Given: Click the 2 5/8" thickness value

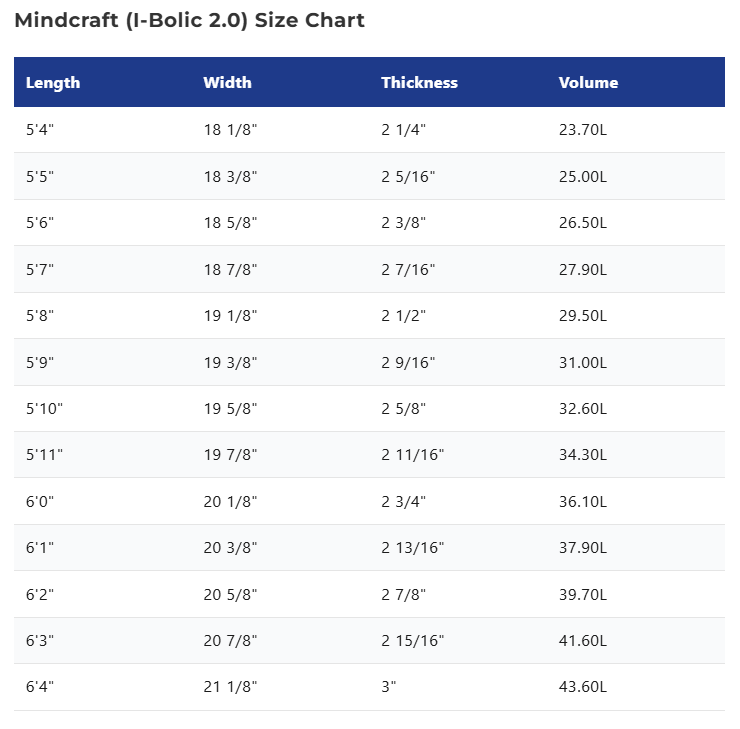Looking at the screenshot, I should coord(404,409).
